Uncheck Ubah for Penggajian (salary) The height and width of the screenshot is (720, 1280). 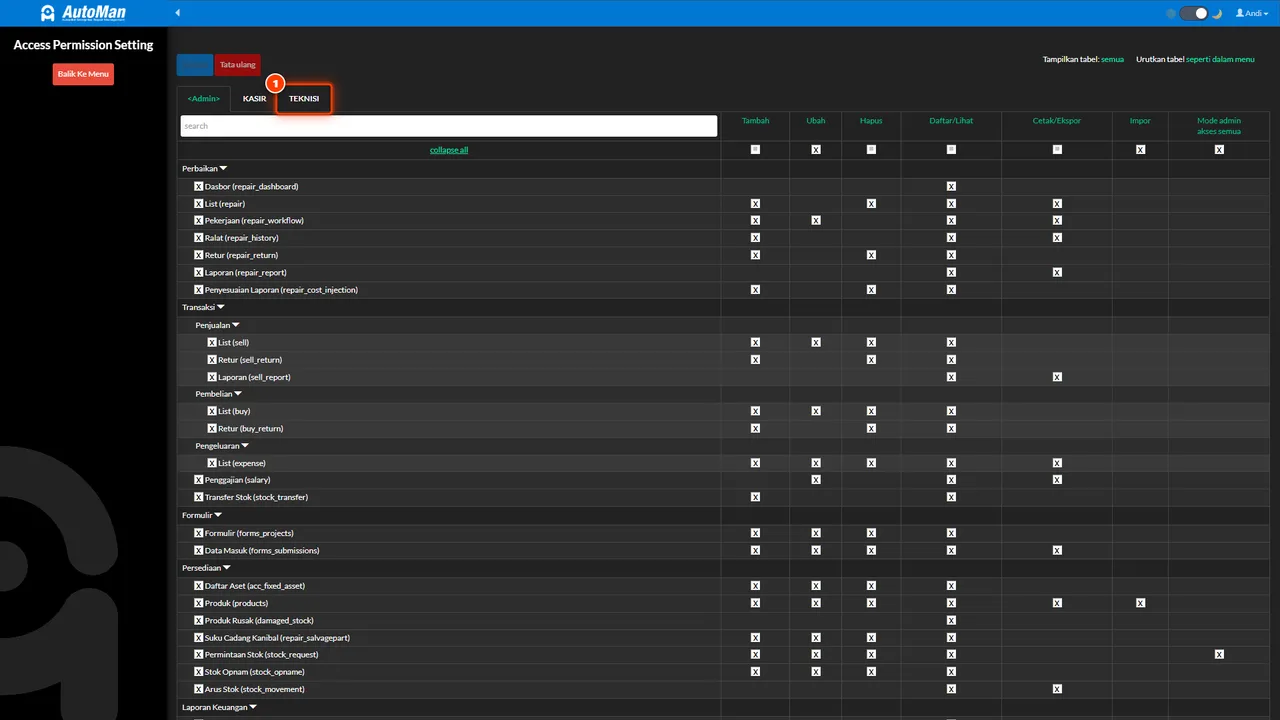click(816, 480)
